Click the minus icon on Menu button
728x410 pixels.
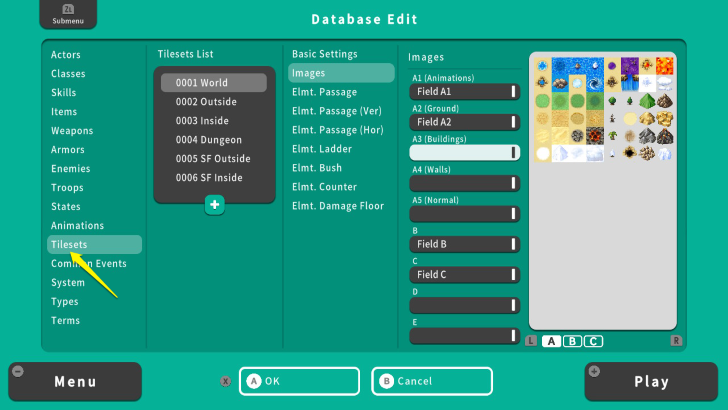coord(18,371)
